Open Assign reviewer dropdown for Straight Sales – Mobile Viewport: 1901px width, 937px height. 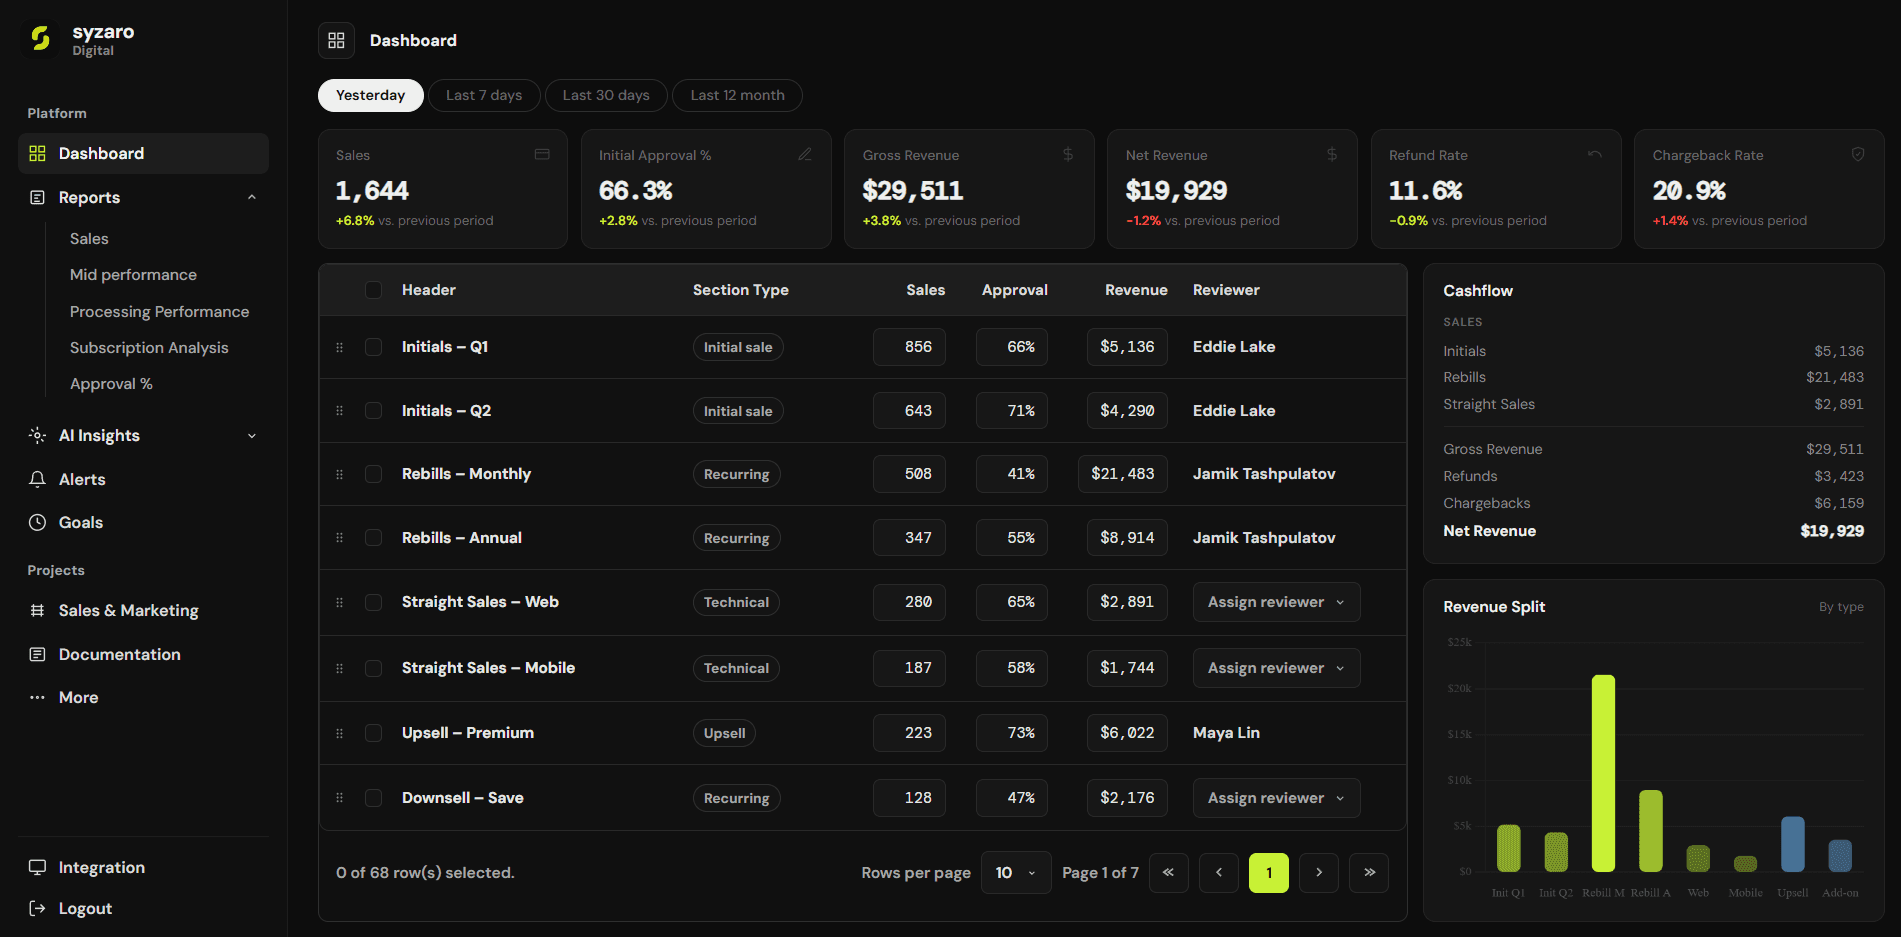coord(1276,668)
